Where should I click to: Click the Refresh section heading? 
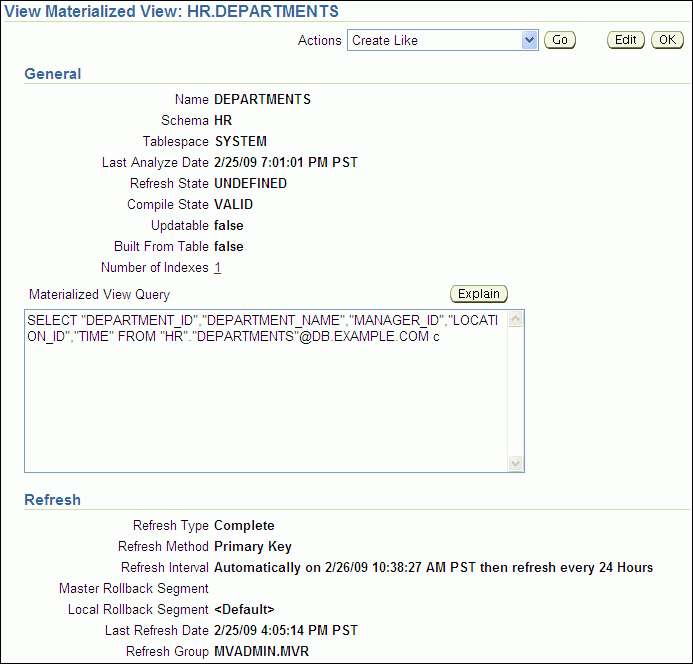52,500
